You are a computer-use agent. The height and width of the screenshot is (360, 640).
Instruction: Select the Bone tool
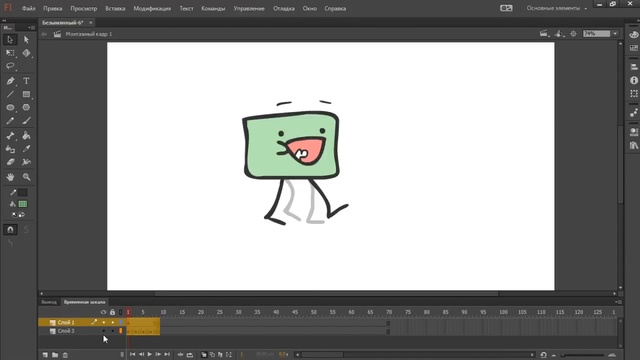click(x=10, y=136)
